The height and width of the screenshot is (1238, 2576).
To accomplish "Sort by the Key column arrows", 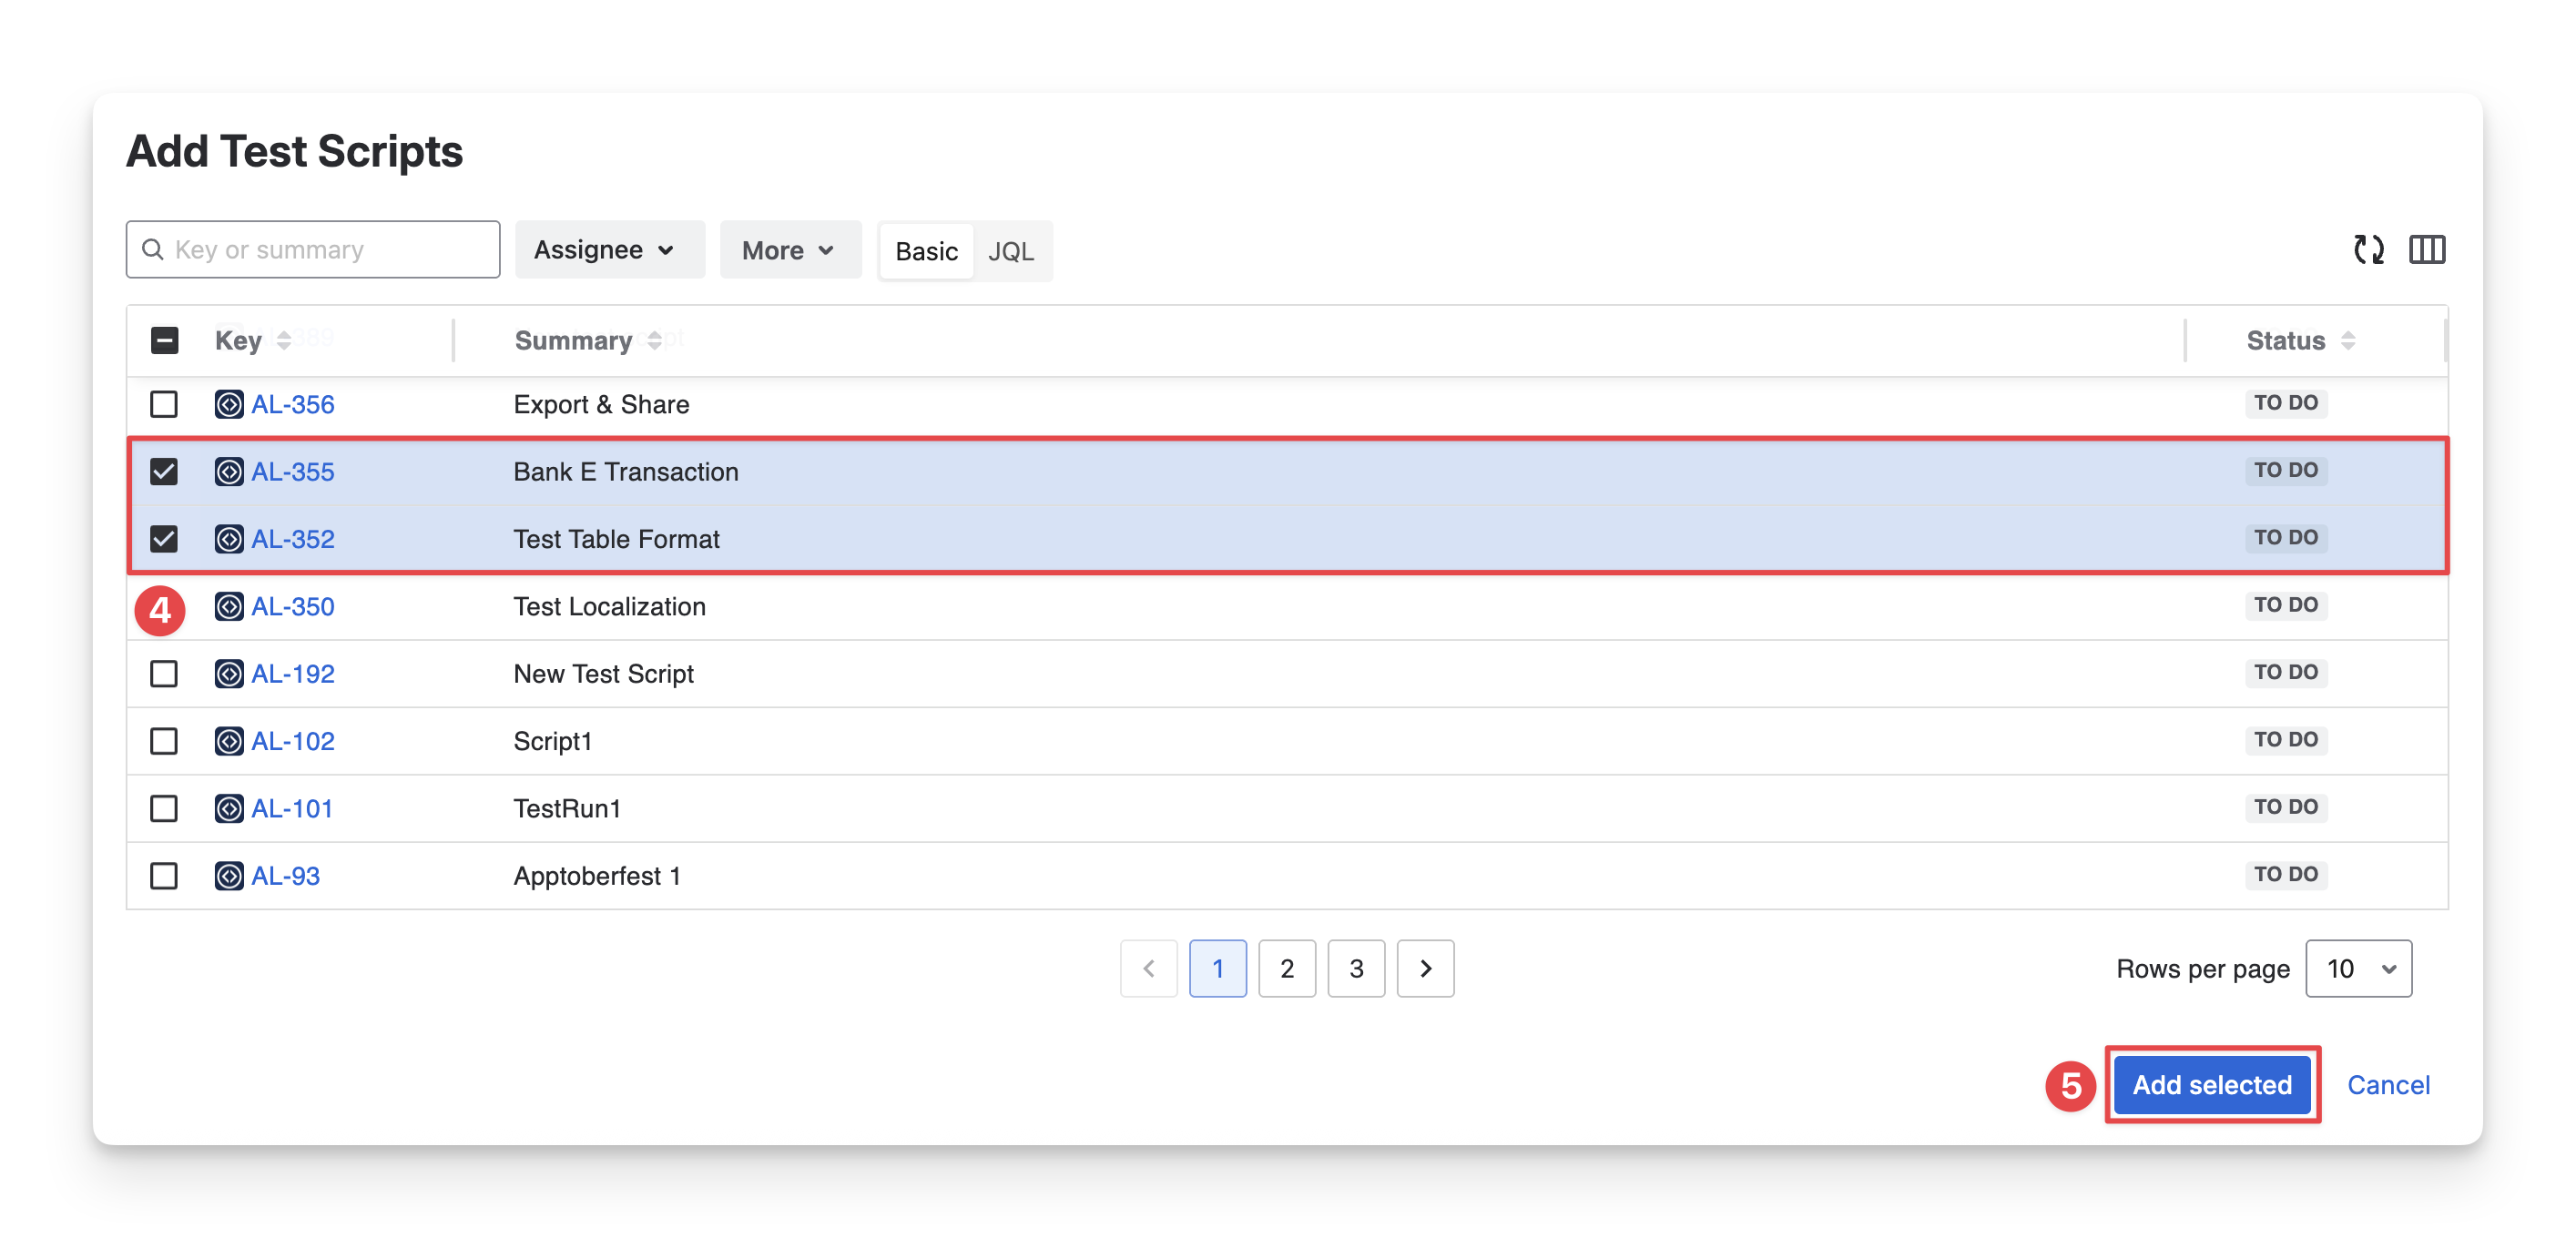I will tap(284, 341).
